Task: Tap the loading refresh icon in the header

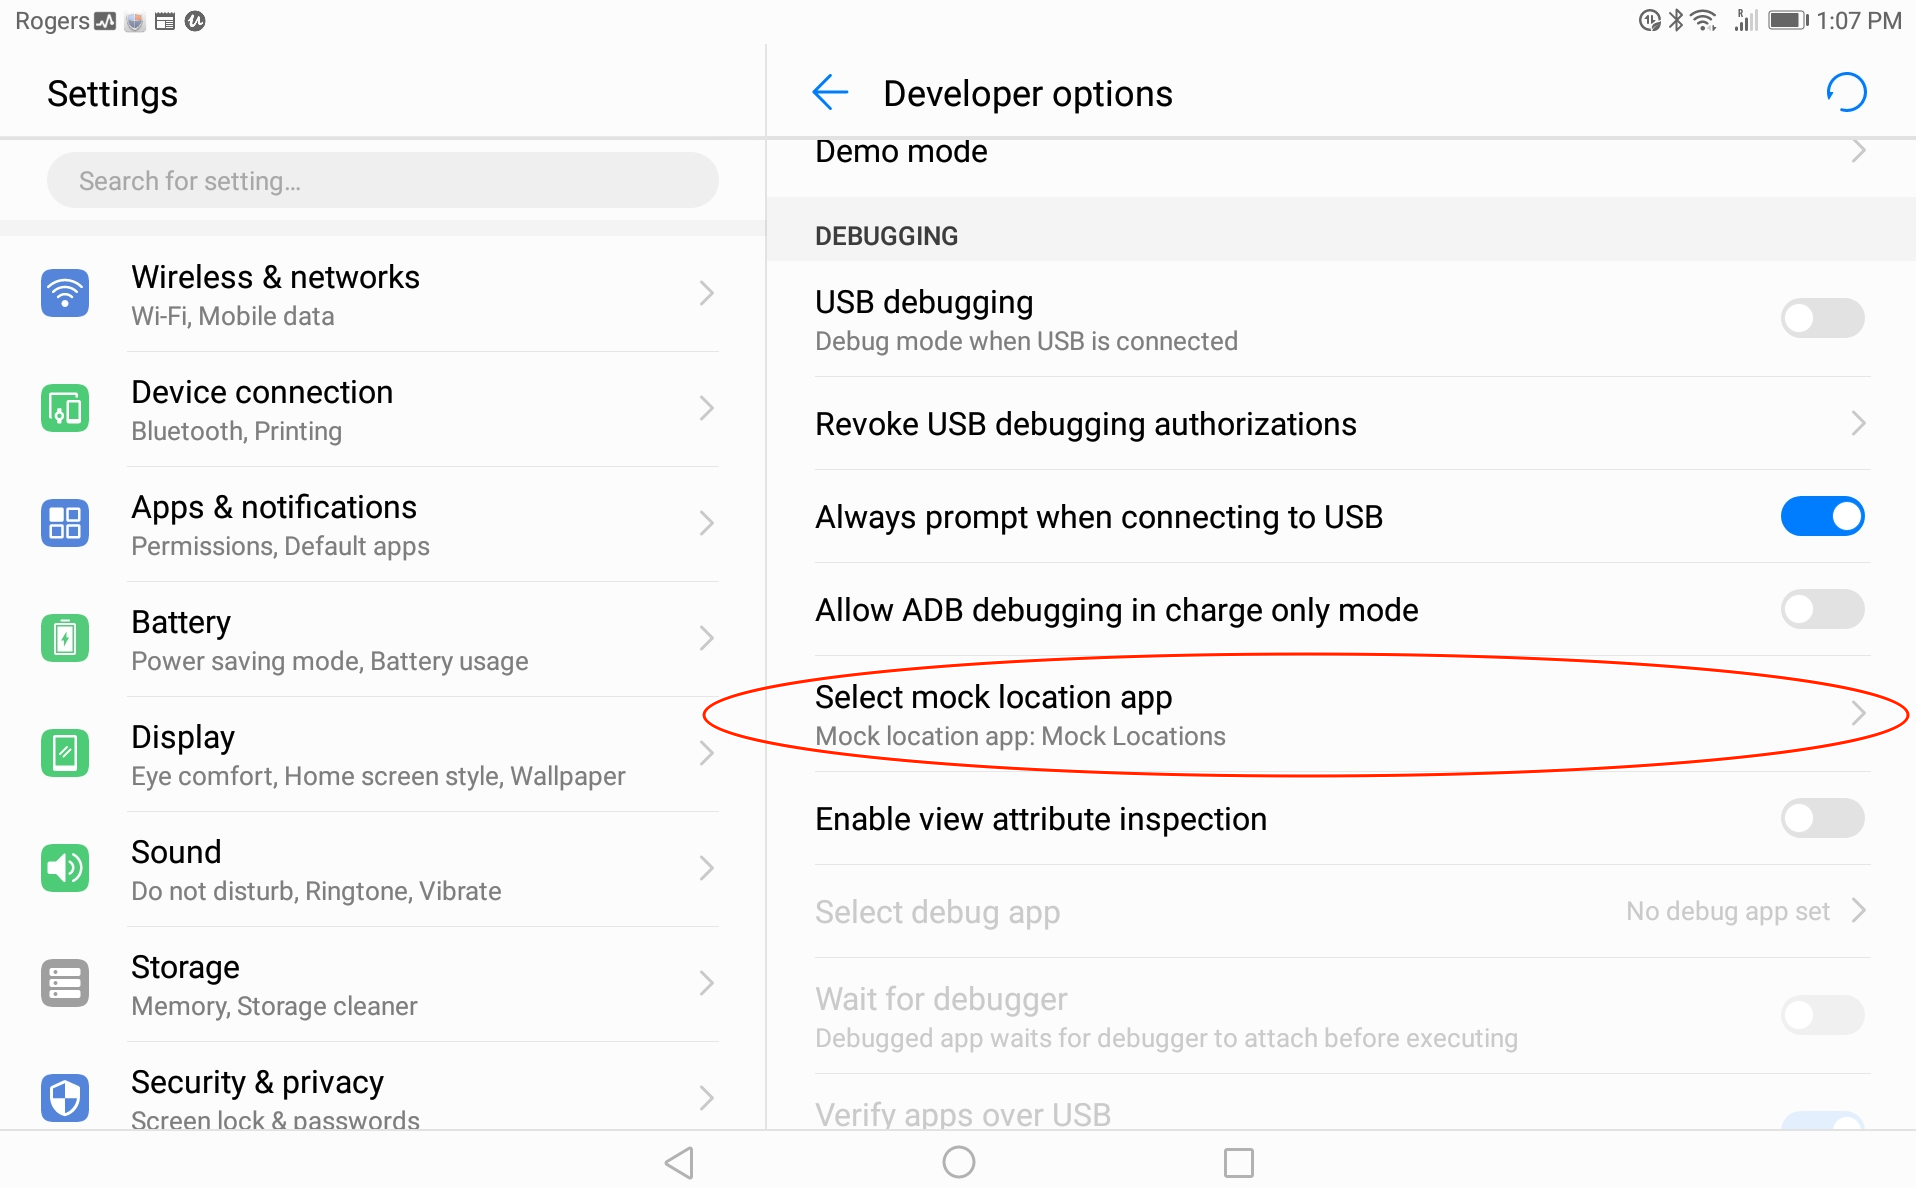Action: point(1846,93)
